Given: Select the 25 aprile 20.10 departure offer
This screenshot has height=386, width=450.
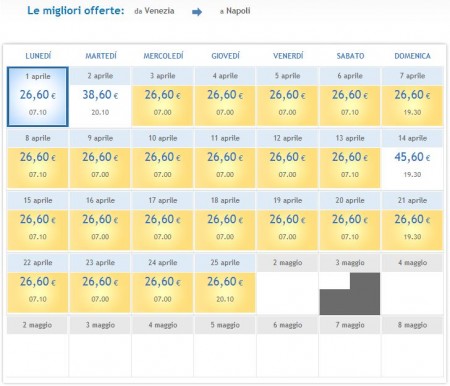Looking at the screenshot, I should click(225, 283).
